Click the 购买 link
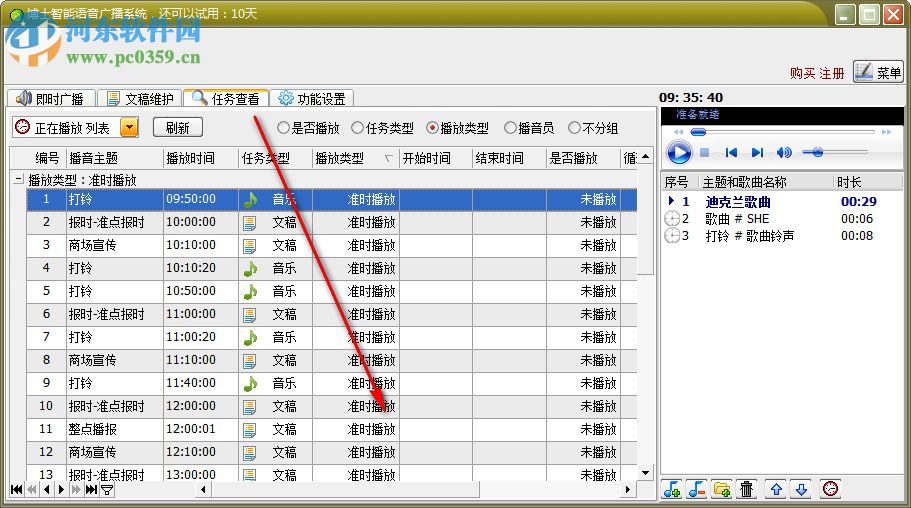The width and height of the screenshot is (911, 508). coord(802,73)
